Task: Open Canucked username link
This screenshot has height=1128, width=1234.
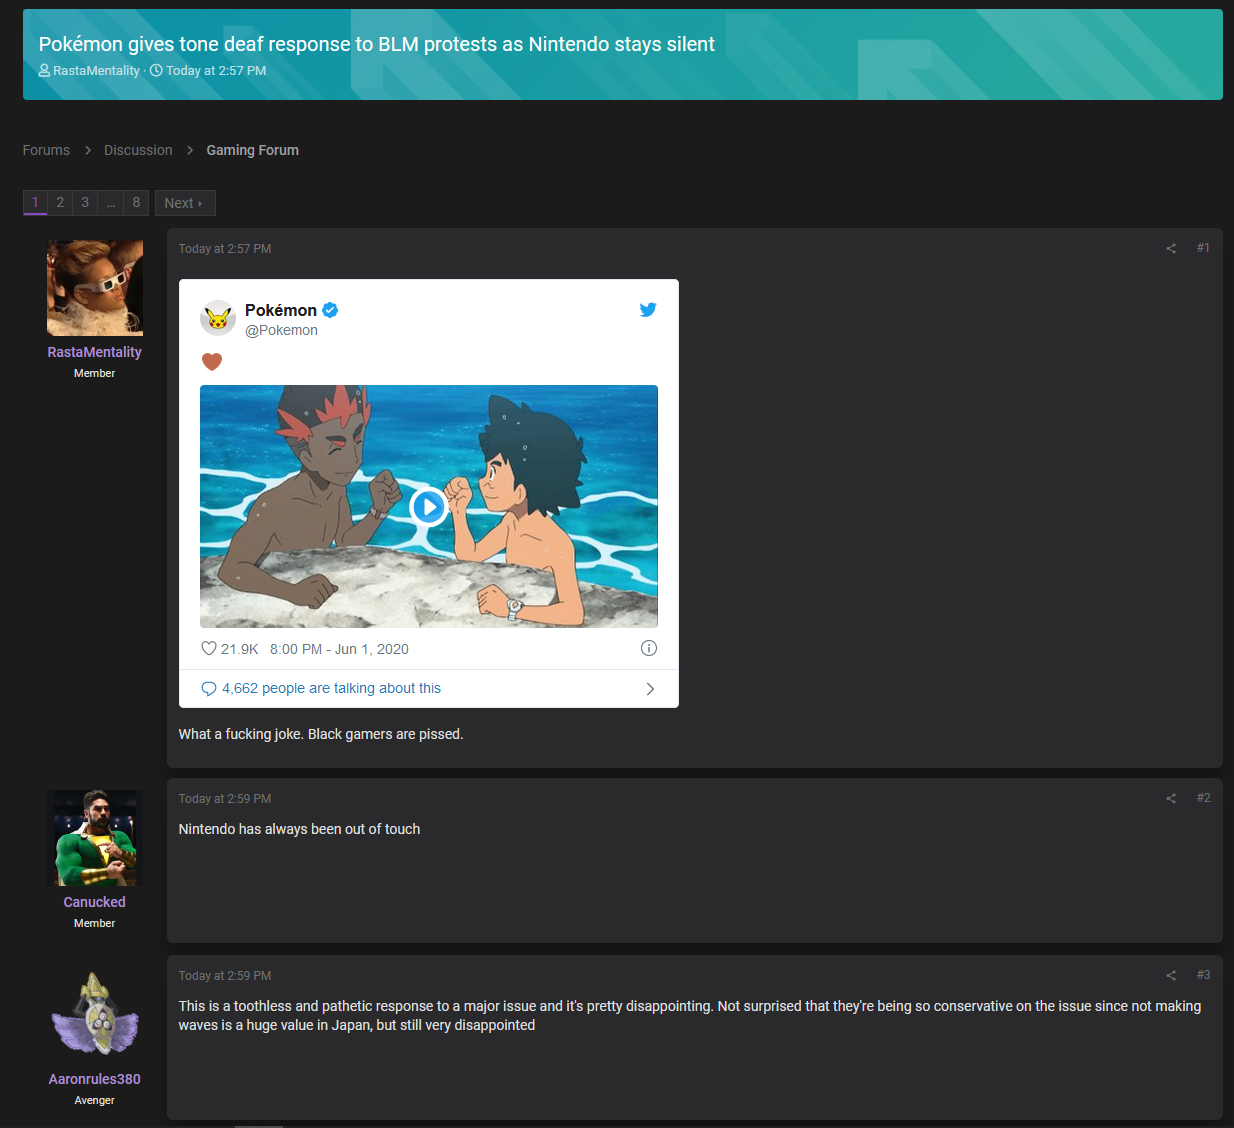Action: 95,902
